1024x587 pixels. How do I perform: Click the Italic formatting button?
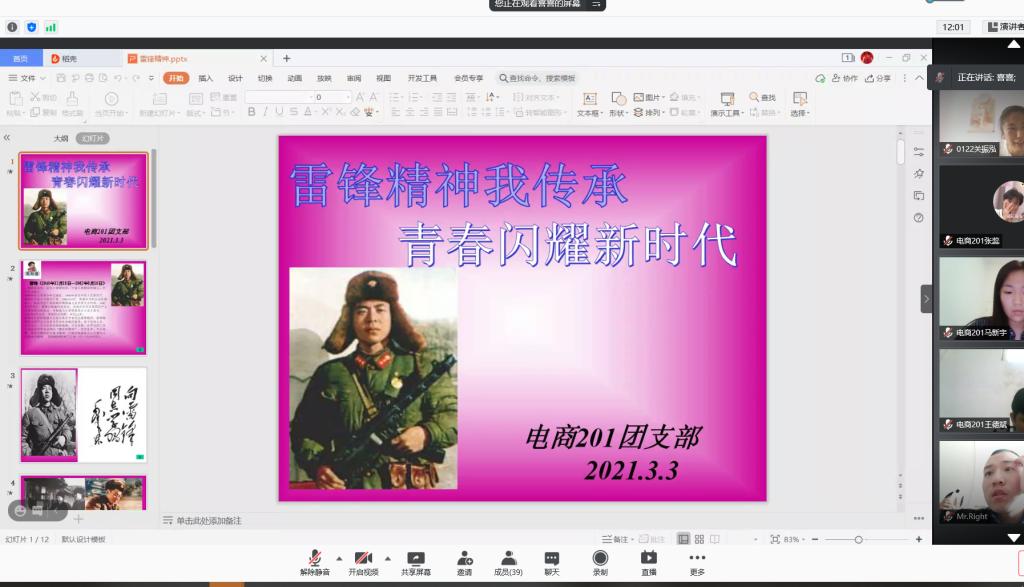[x=265, y=112]
